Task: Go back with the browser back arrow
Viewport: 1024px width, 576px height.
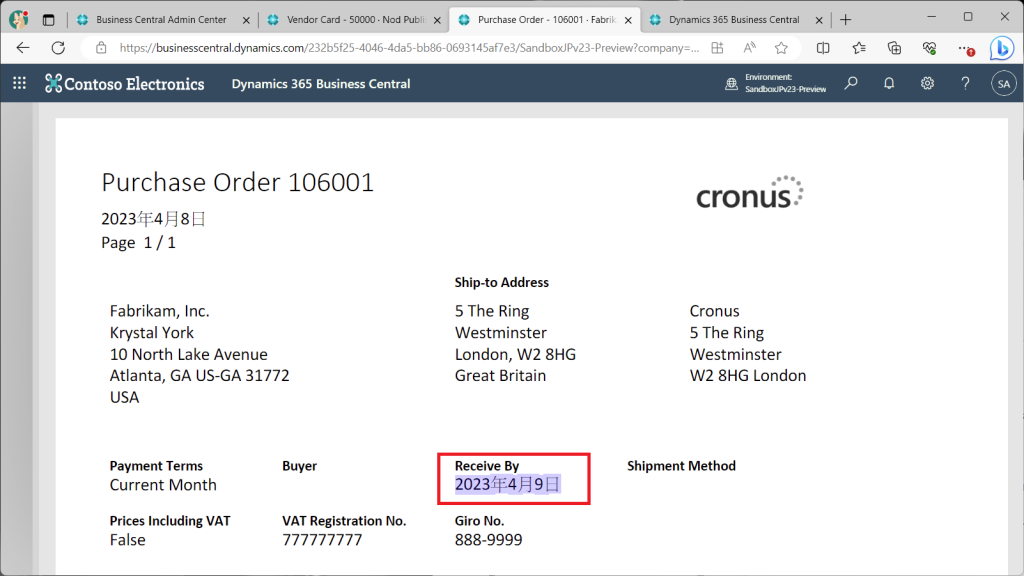Action: click(x=23, y=48)
